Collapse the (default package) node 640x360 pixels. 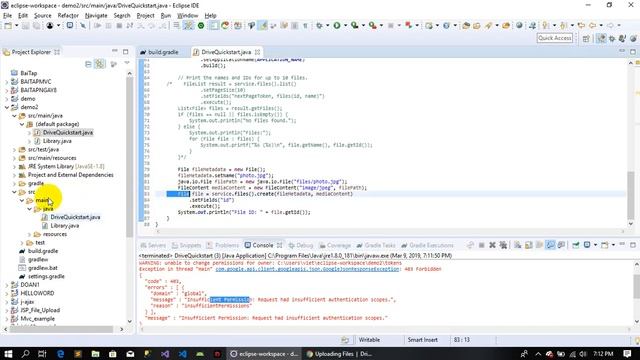pos(22,124)
